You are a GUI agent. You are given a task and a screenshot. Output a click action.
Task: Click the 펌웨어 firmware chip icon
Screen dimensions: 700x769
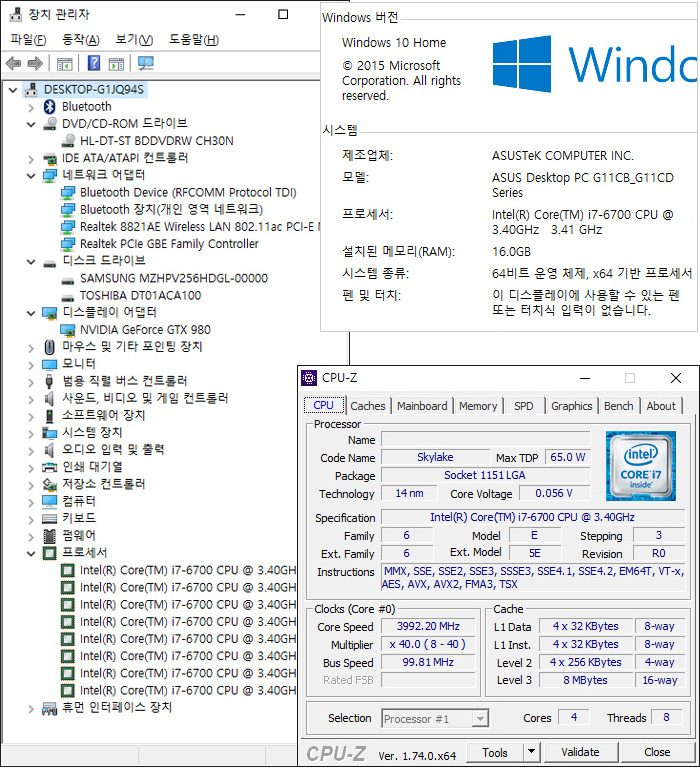[x=50, y=536]
